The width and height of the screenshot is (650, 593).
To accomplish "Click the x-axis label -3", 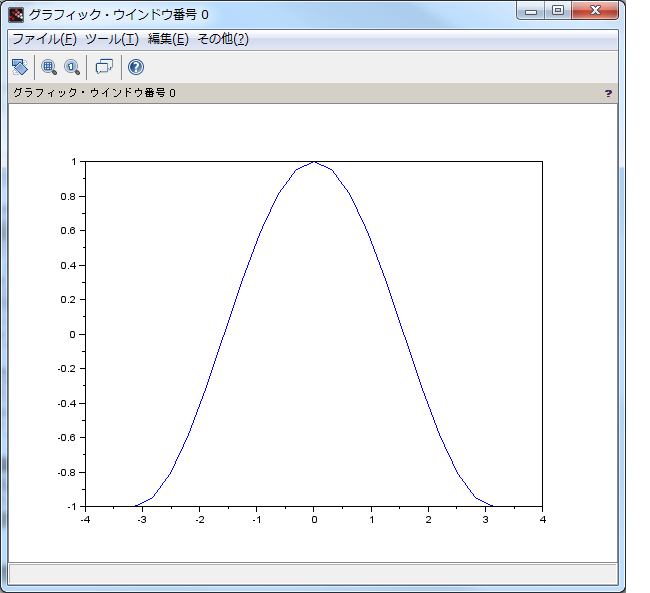I will (x=142, y=520).
